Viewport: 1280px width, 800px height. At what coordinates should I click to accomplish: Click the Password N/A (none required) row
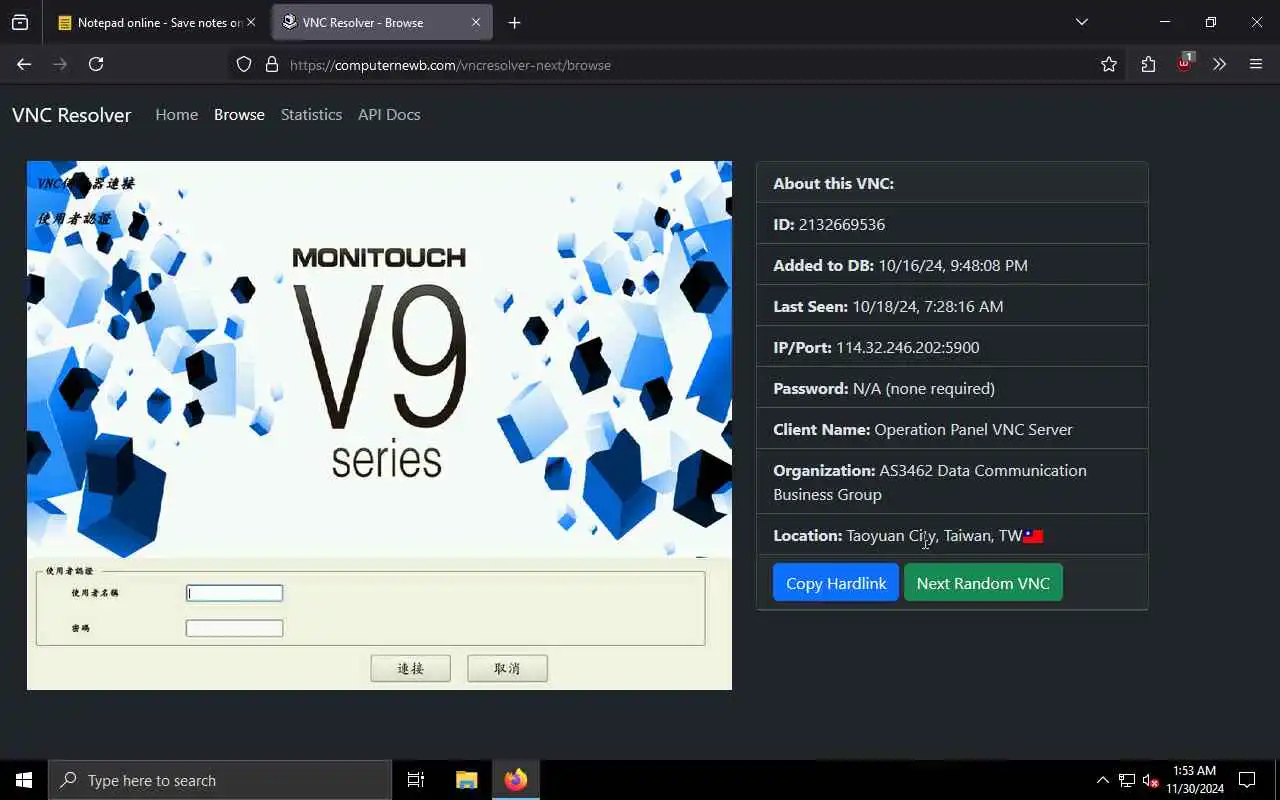[952, 388]
